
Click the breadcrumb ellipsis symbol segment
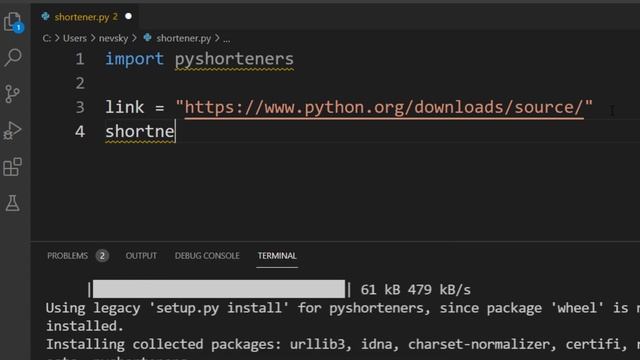coord(227,39)
